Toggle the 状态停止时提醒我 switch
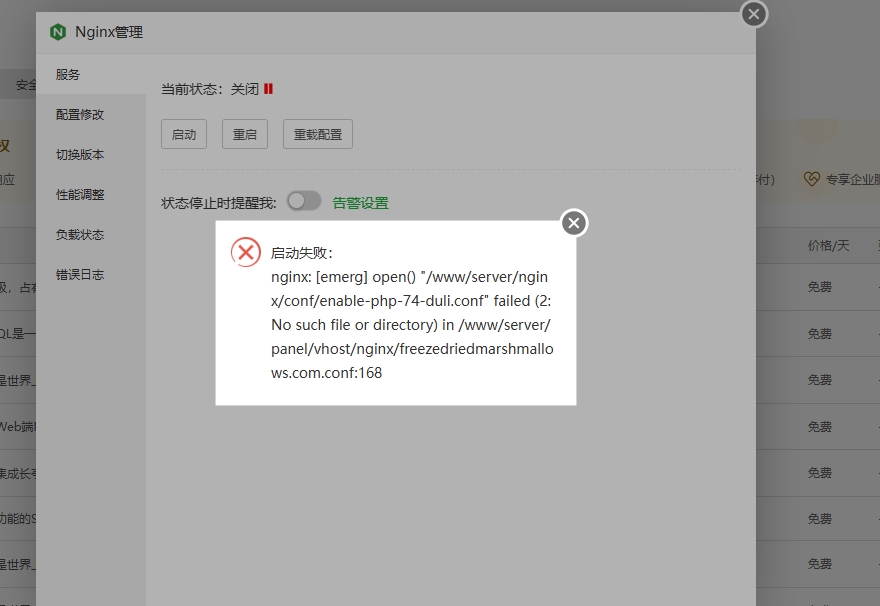Image resolution: width=880 pixels, height=606 pixels. click(x=304, y=201)
